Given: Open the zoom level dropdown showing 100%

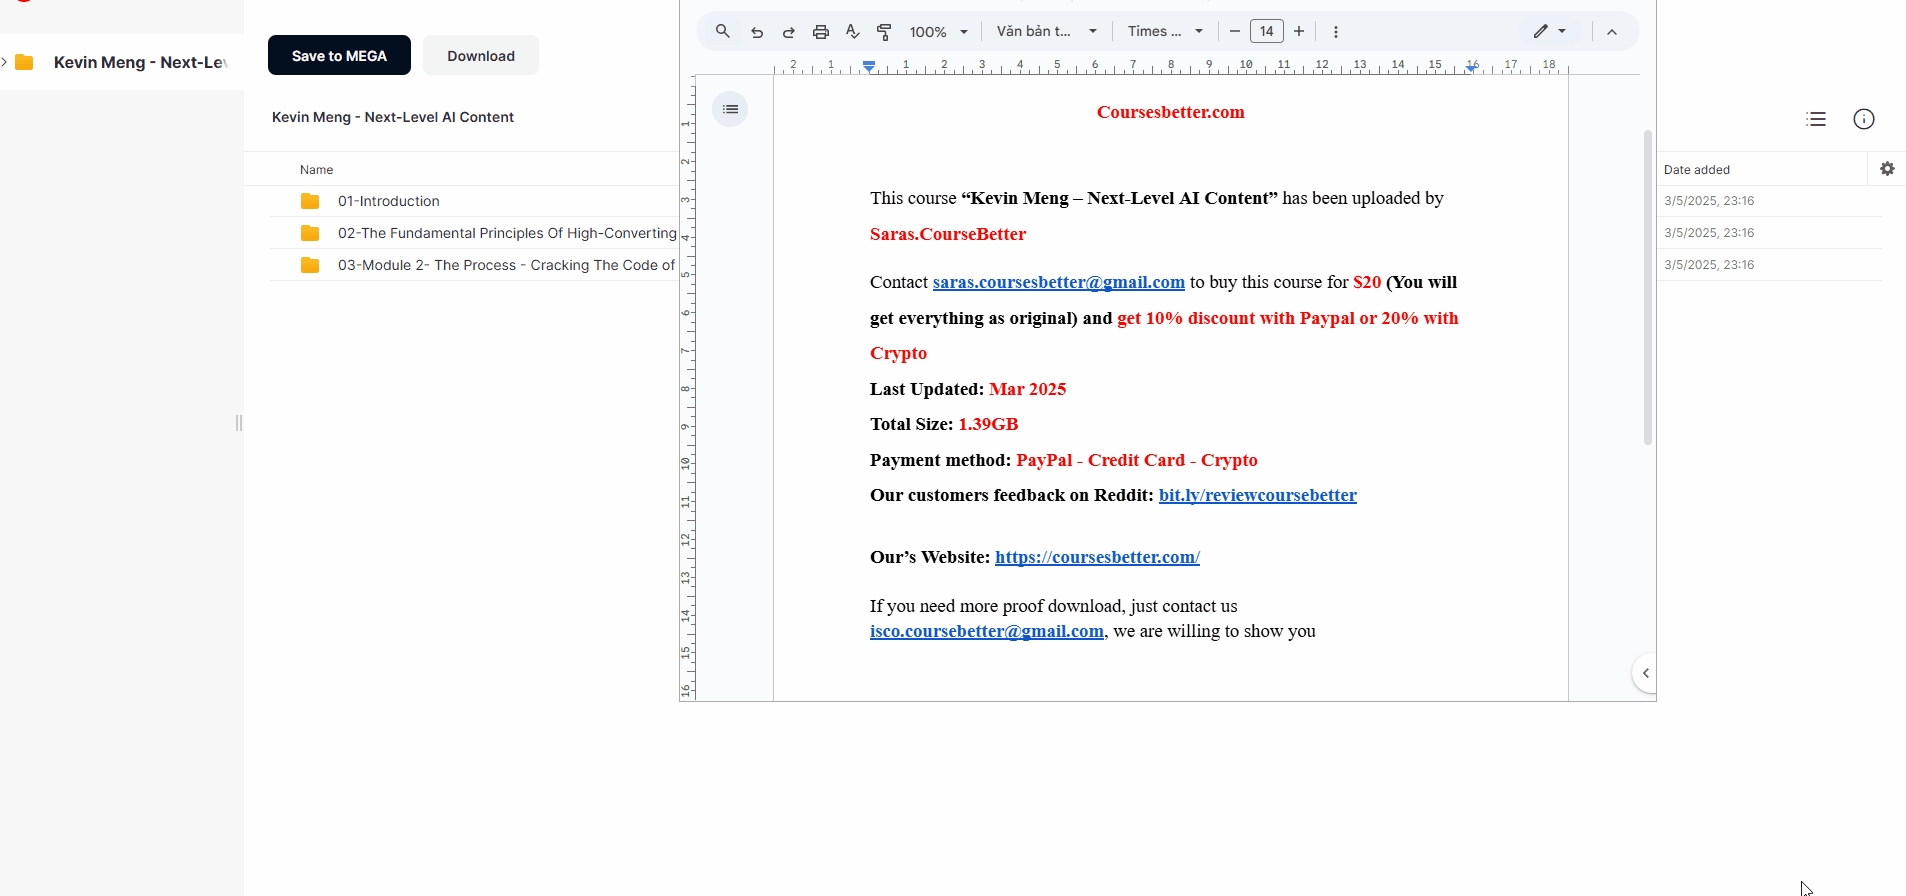Looking at the screenshot, I should pos(938,32).
